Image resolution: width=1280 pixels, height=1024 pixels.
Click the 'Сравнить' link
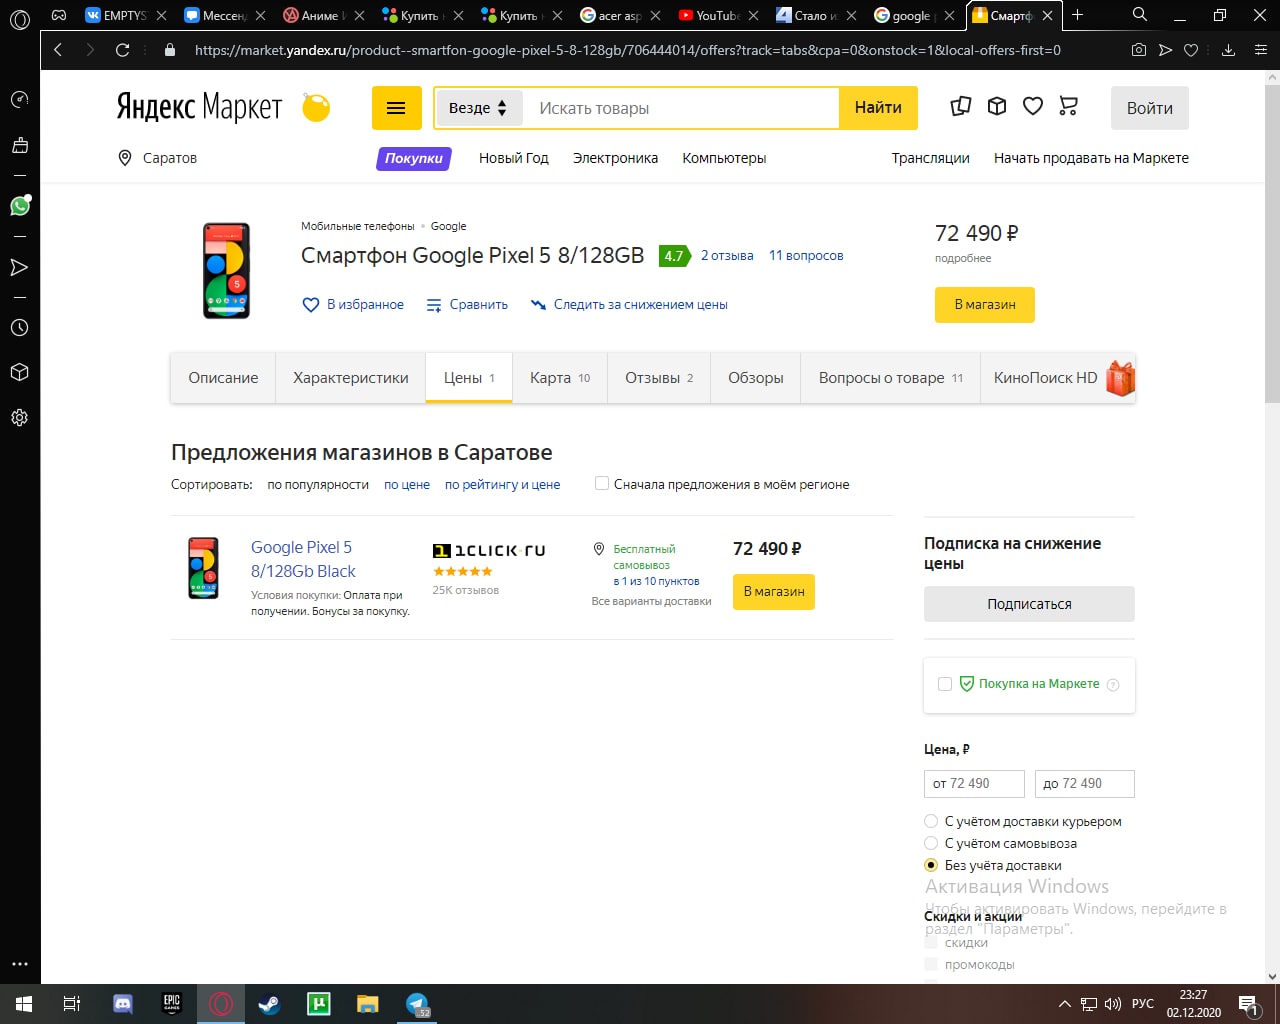click(467, 305)
